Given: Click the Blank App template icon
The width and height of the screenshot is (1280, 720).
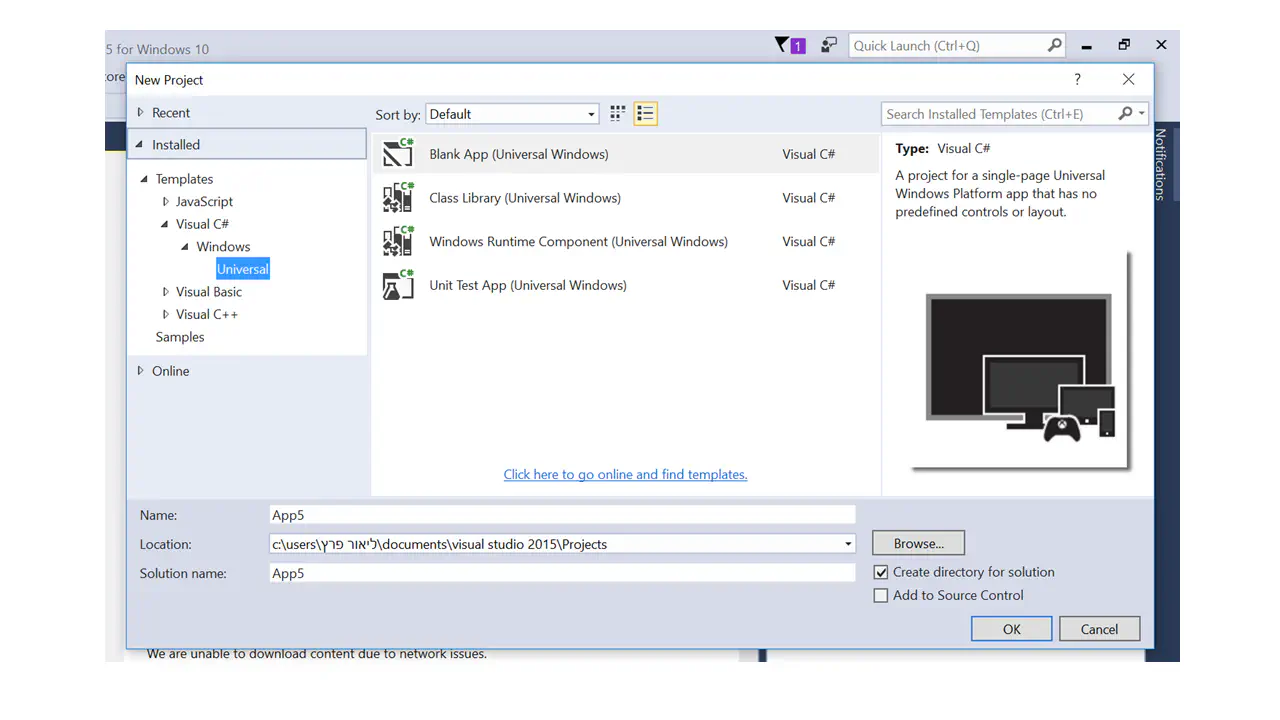Looking at the screenshot, I should tap(398, 154).
